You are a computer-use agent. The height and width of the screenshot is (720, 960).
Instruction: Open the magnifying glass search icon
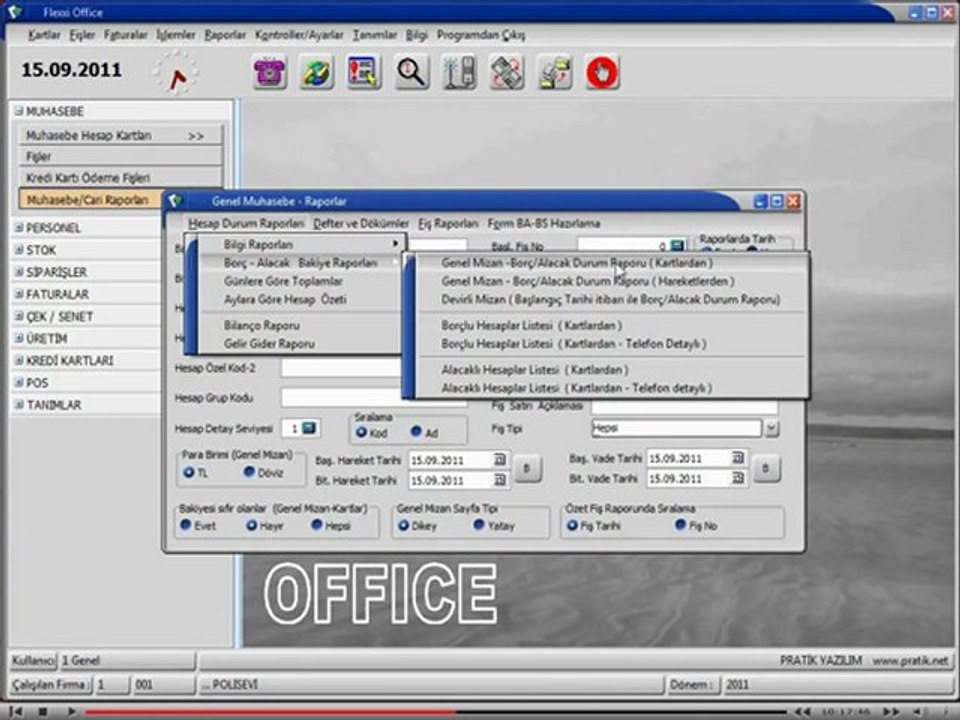[x=411, y=72]
